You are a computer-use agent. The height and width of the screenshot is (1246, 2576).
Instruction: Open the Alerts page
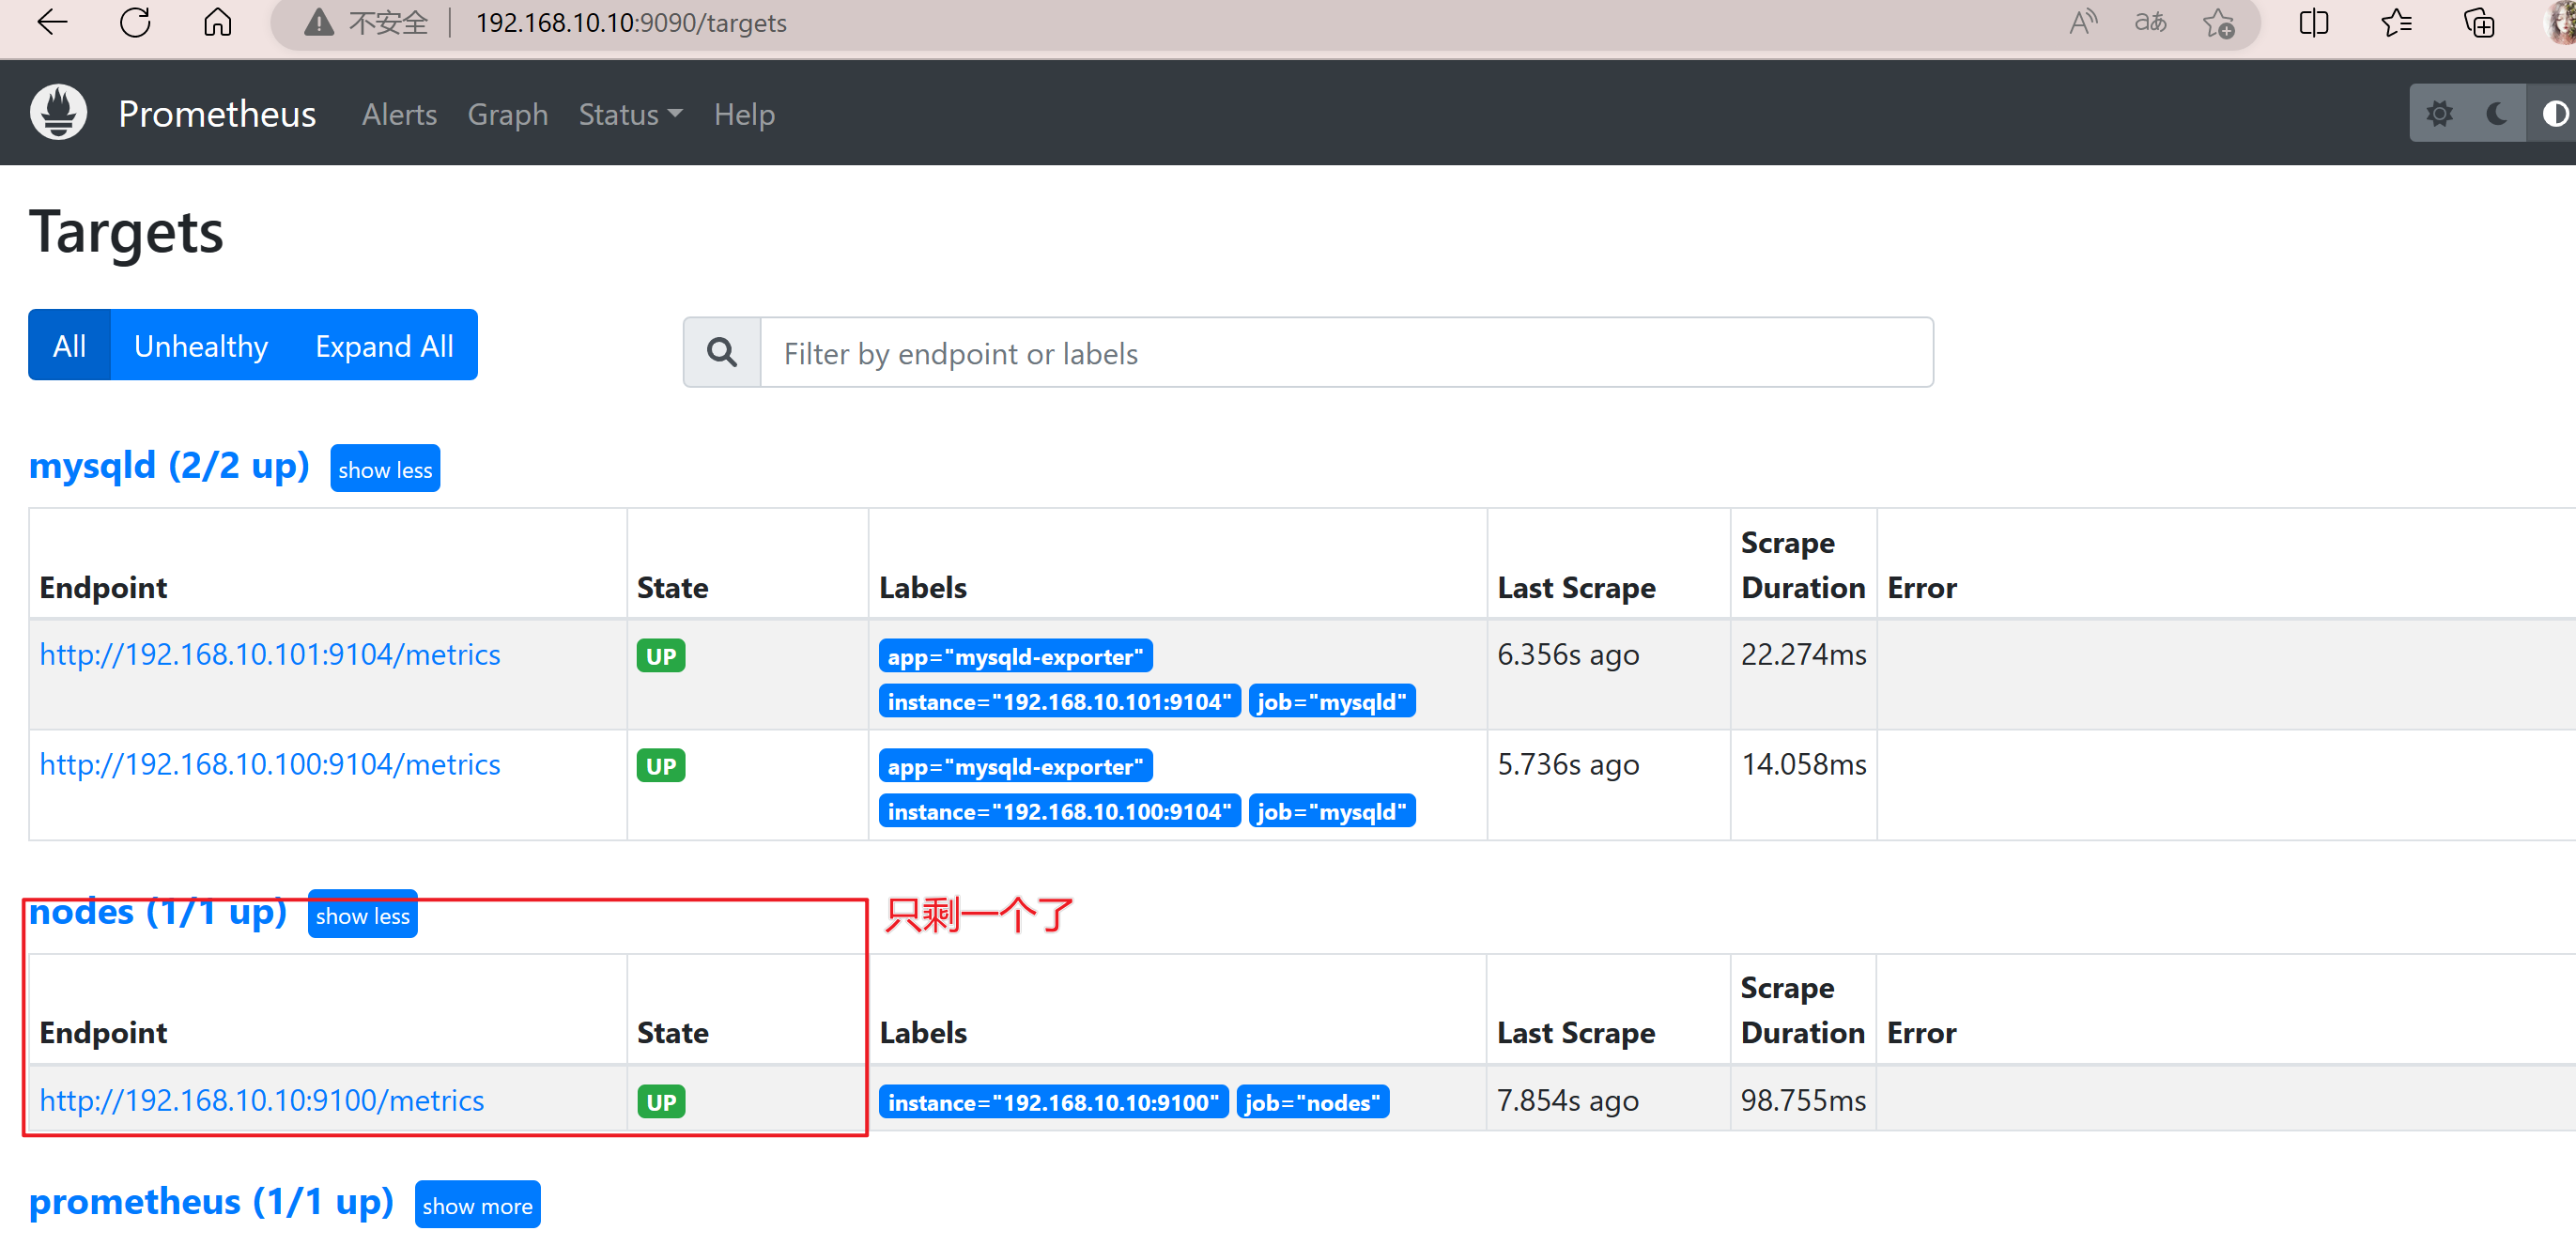coord(399,115)
